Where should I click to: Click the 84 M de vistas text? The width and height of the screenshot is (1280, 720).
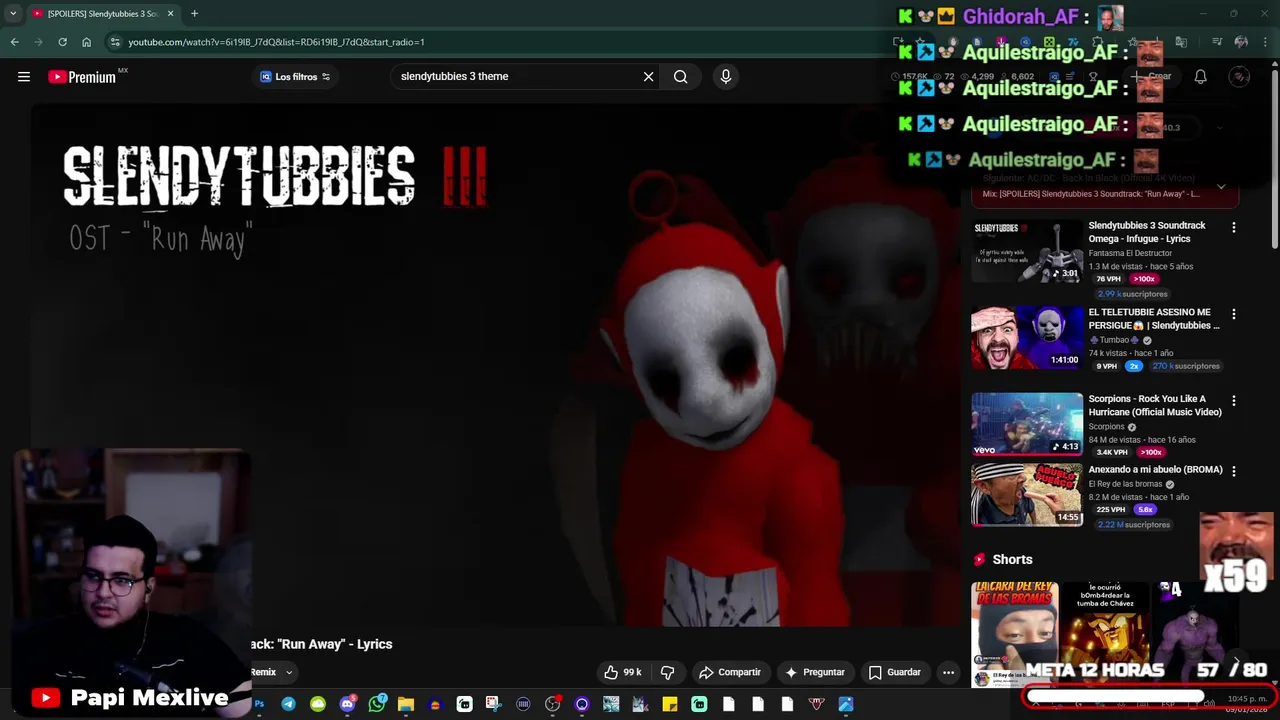click(x=1115, y=439)
